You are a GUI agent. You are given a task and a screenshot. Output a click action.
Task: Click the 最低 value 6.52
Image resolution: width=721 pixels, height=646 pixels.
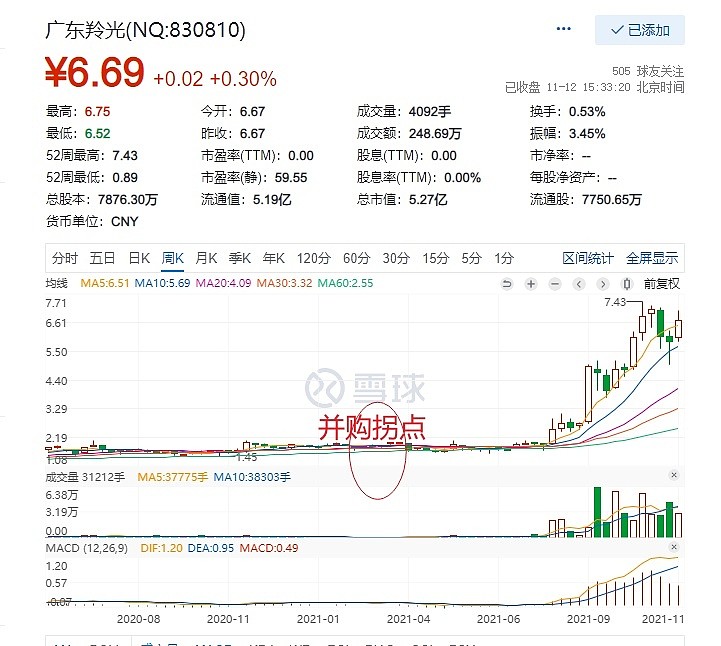coord(97,134)
